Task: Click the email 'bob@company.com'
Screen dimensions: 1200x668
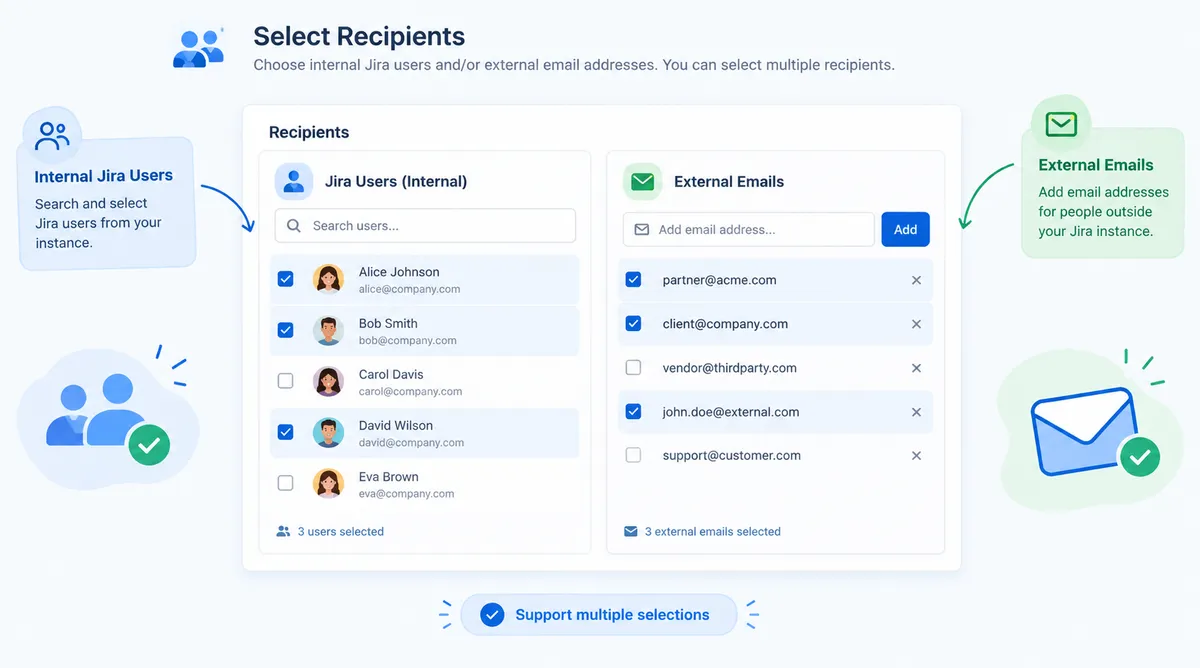Action: coord(408,340)
